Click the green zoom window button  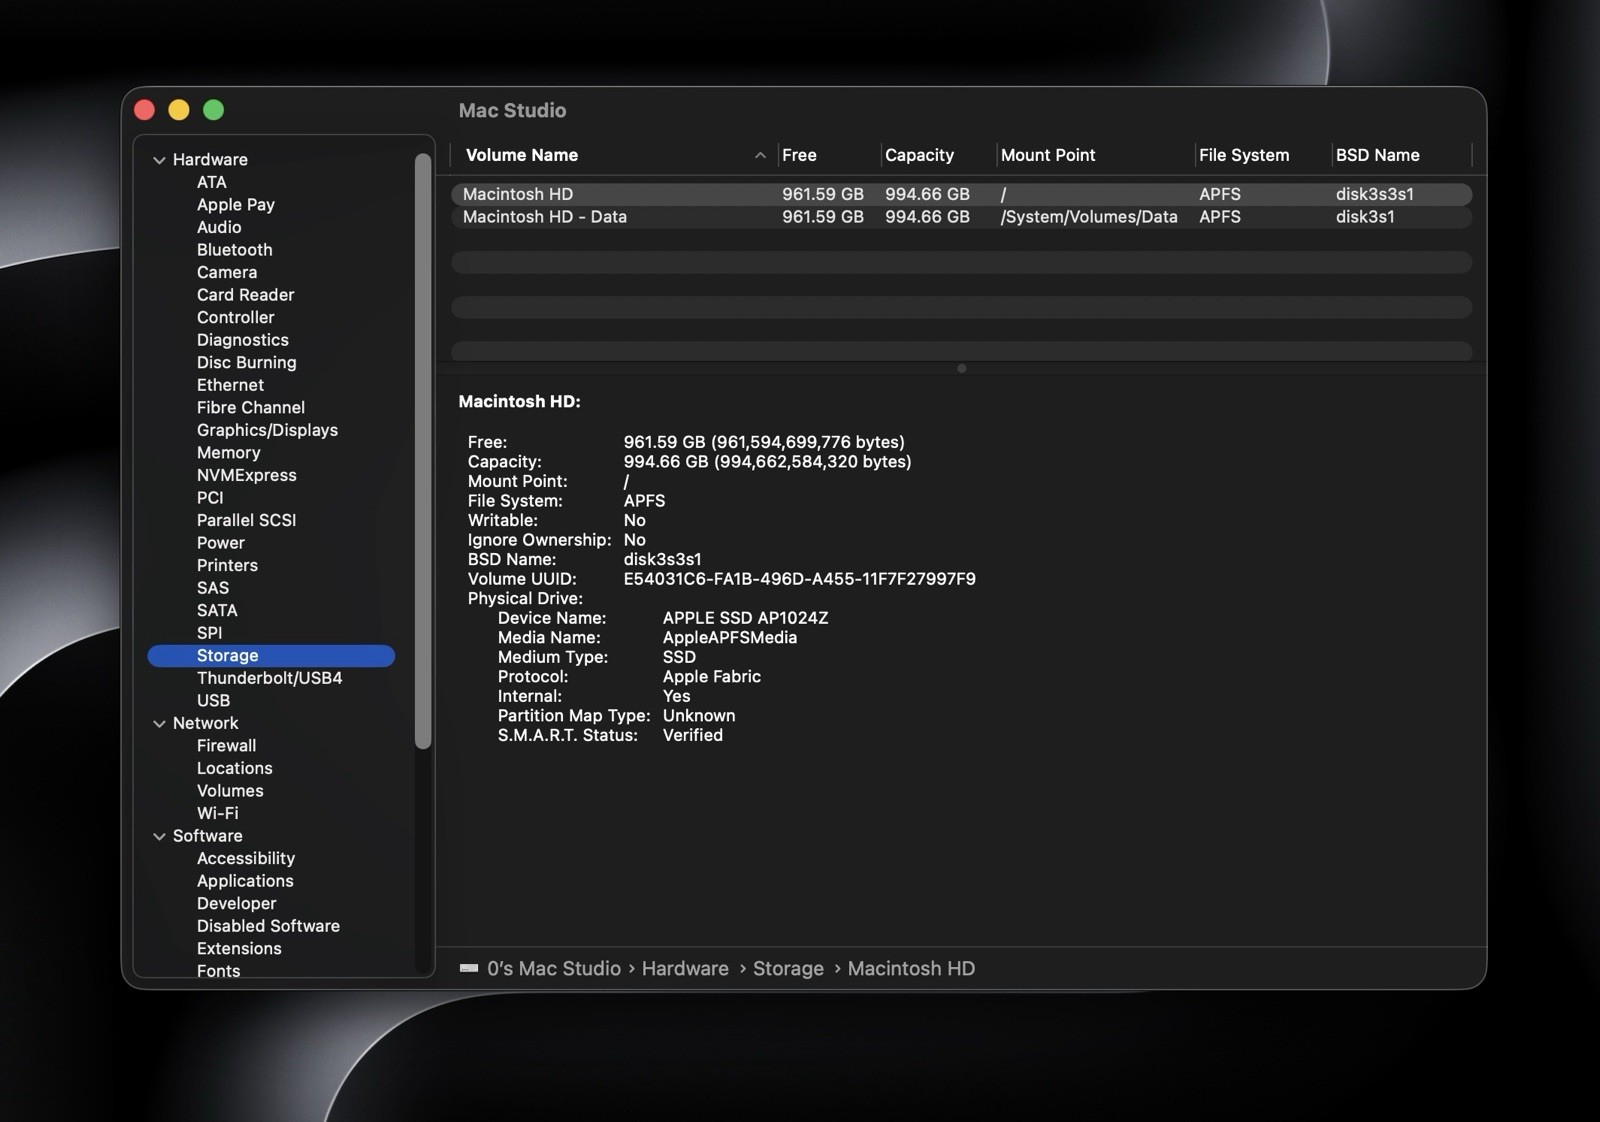[x=213, y=110]
